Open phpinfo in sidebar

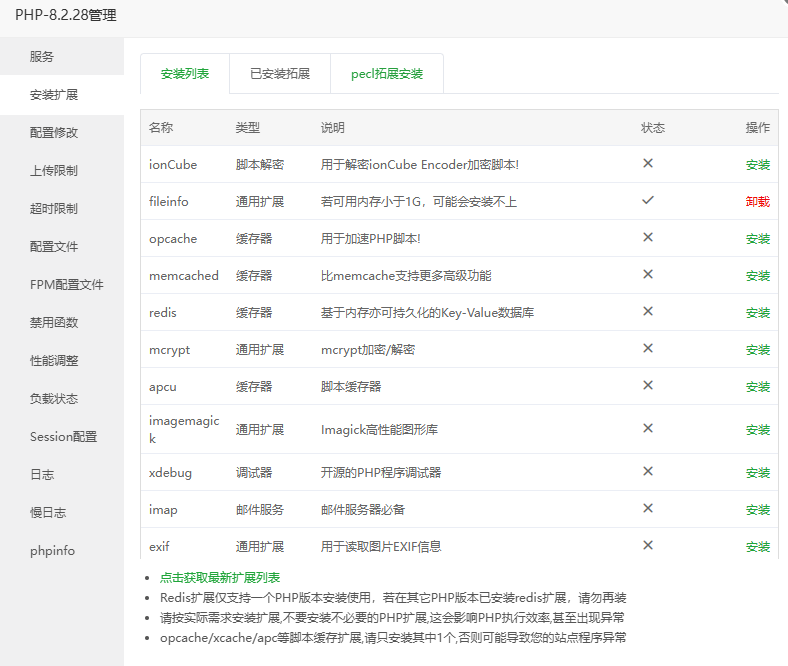tap(52, 551)
